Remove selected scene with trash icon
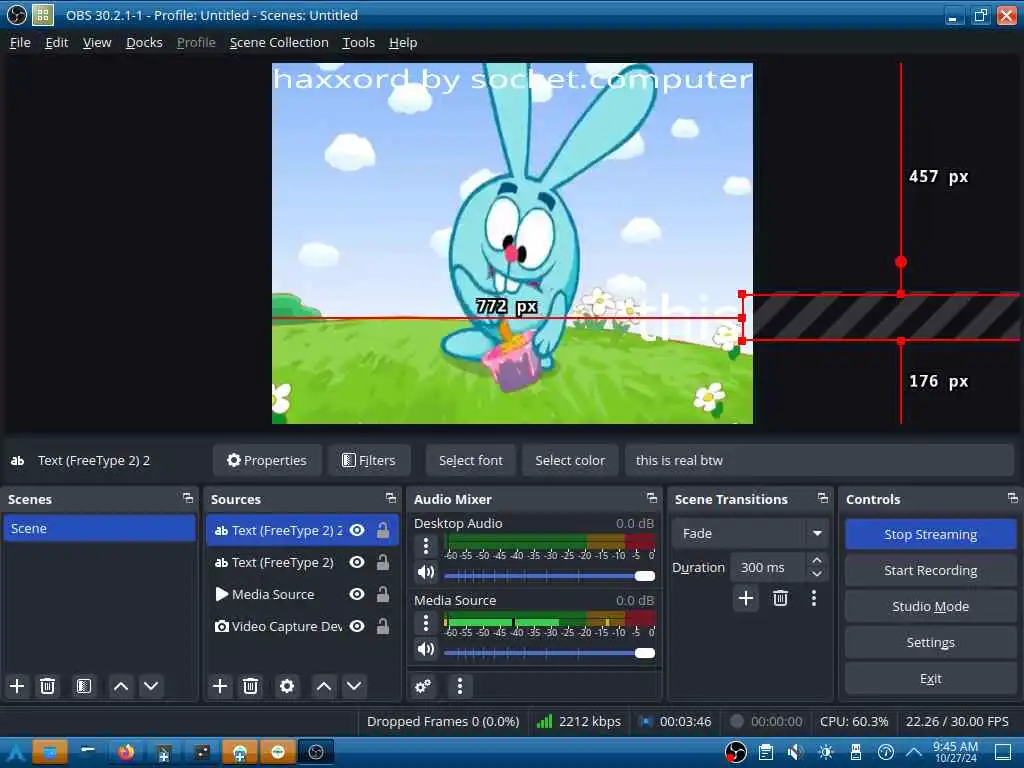The image size is (1024, 768). click(x=47, y=686)
